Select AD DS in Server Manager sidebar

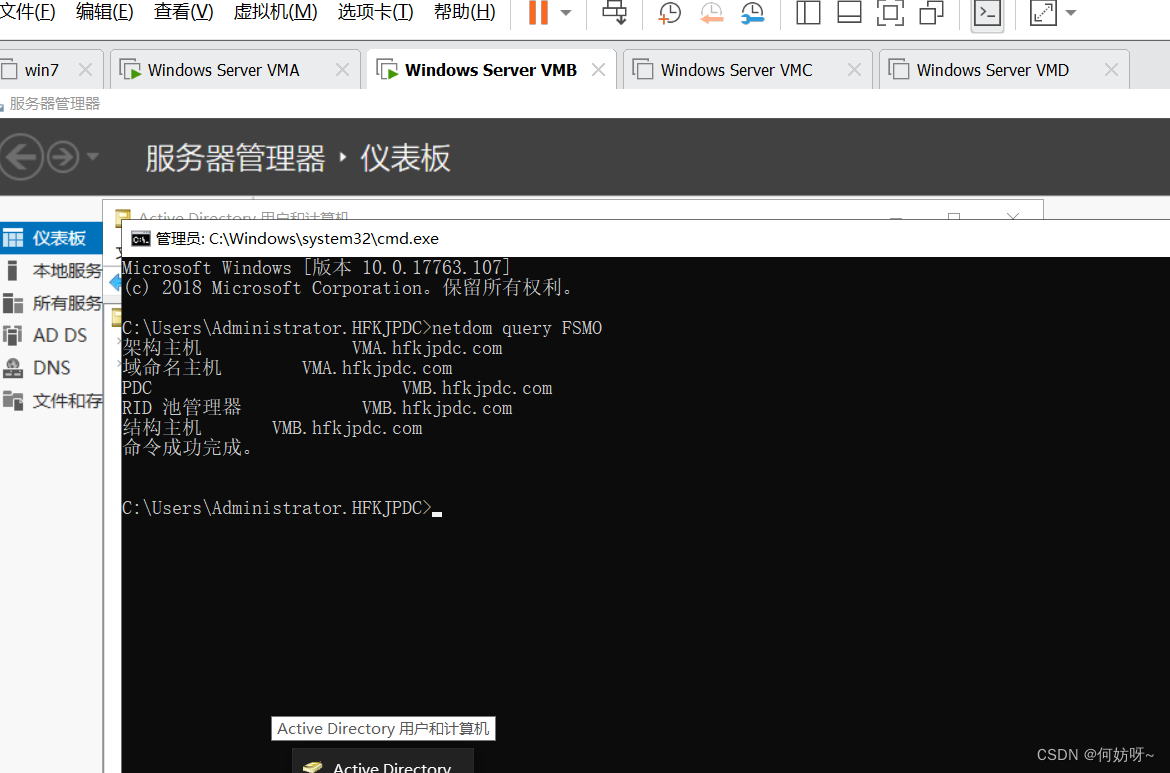pos(60,335)
